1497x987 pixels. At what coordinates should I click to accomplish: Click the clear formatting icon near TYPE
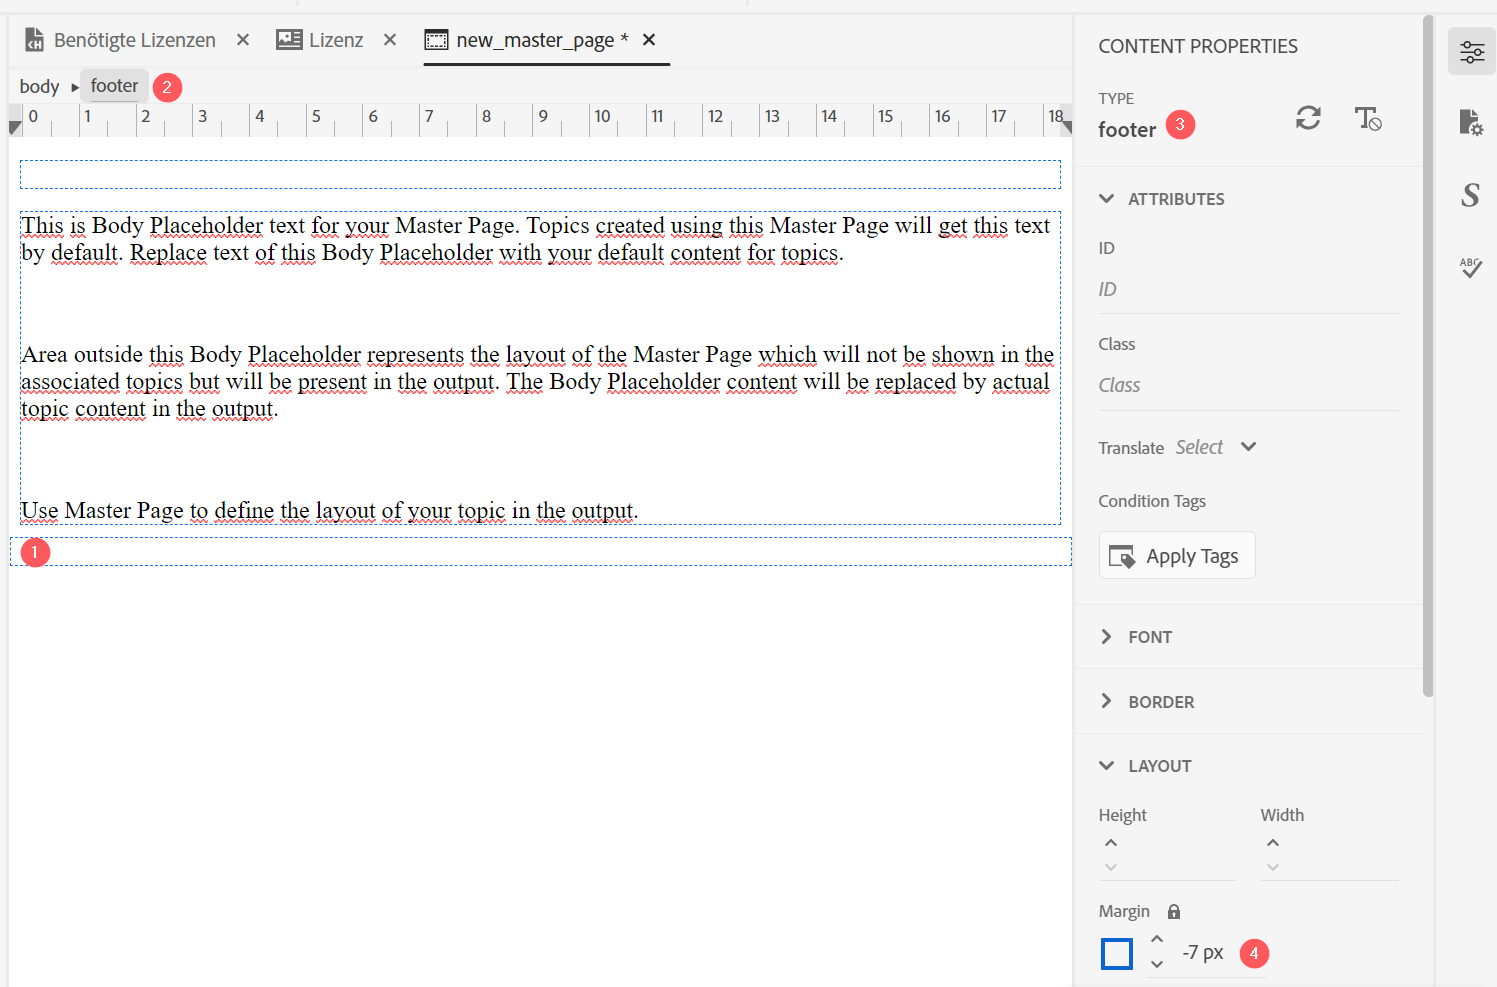click(x=1368, y=119)
